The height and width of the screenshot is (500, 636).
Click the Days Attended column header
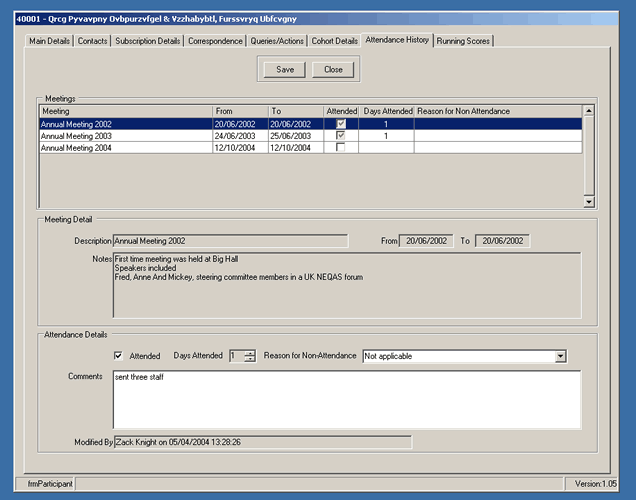[386, 111]
